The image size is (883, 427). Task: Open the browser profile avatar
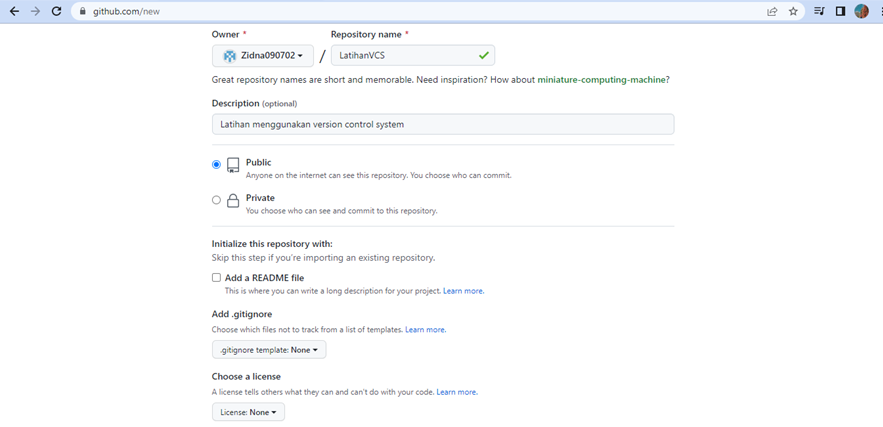tap(862, 11)
